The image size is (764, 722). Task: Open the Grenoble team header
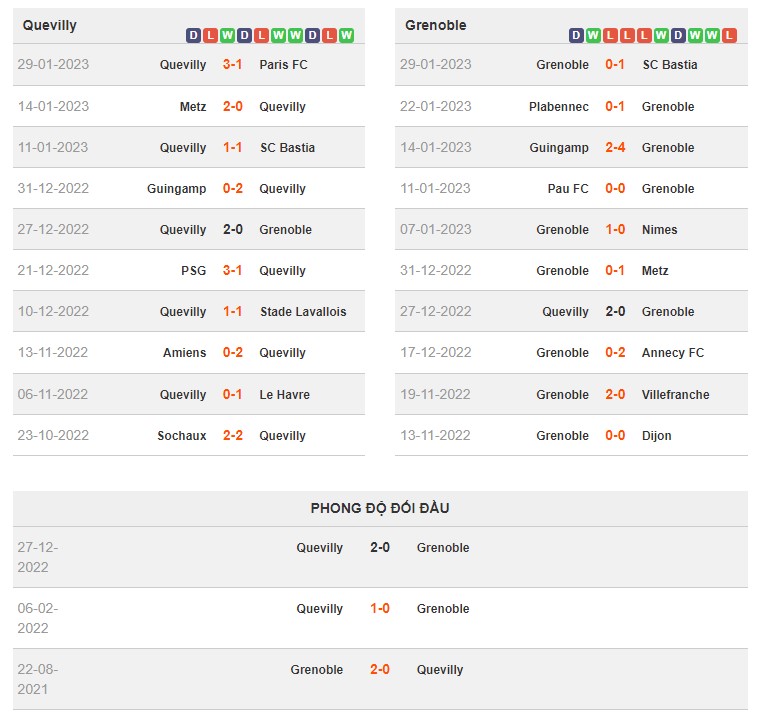coord(435,25)
